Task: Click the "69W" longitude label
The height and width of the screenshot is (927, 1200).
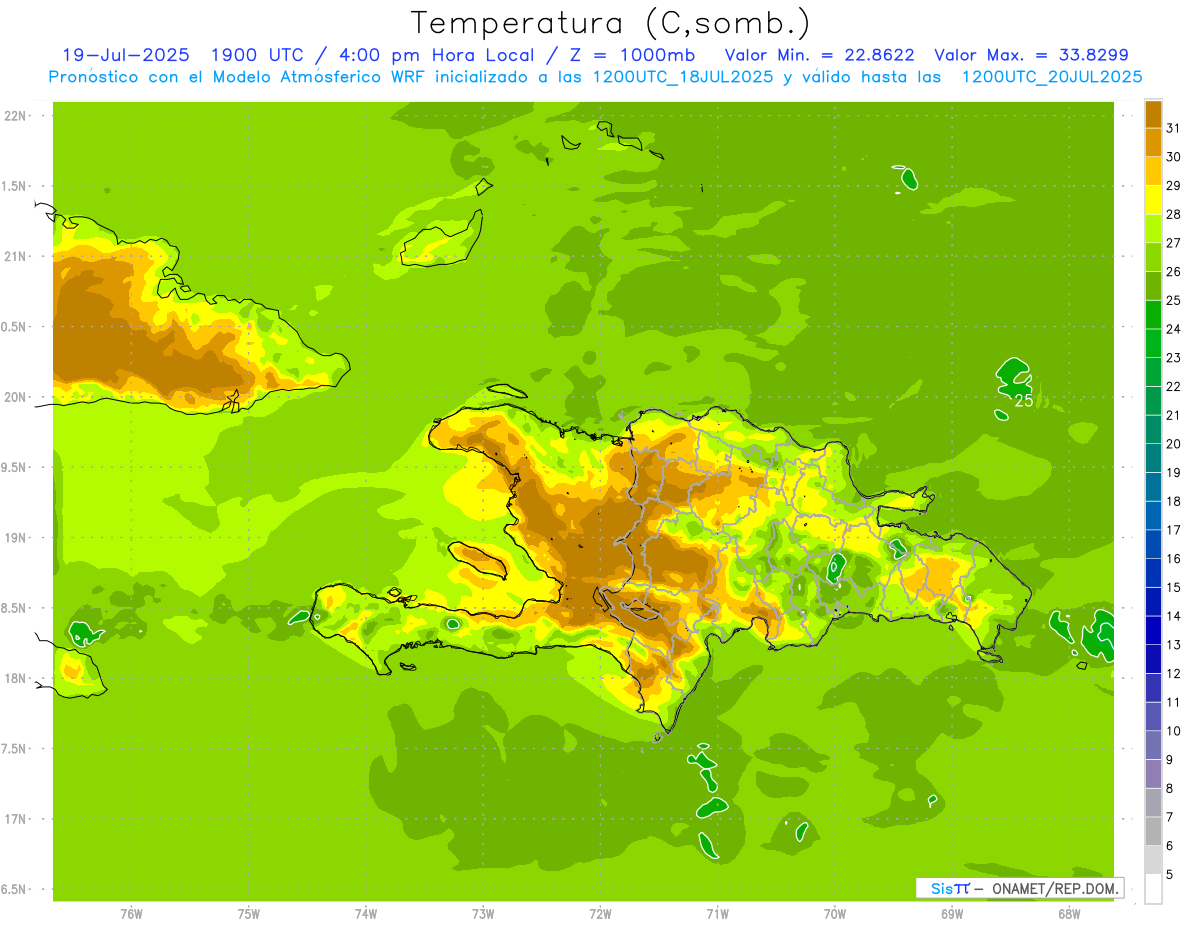Action: (x=952, y=914)
